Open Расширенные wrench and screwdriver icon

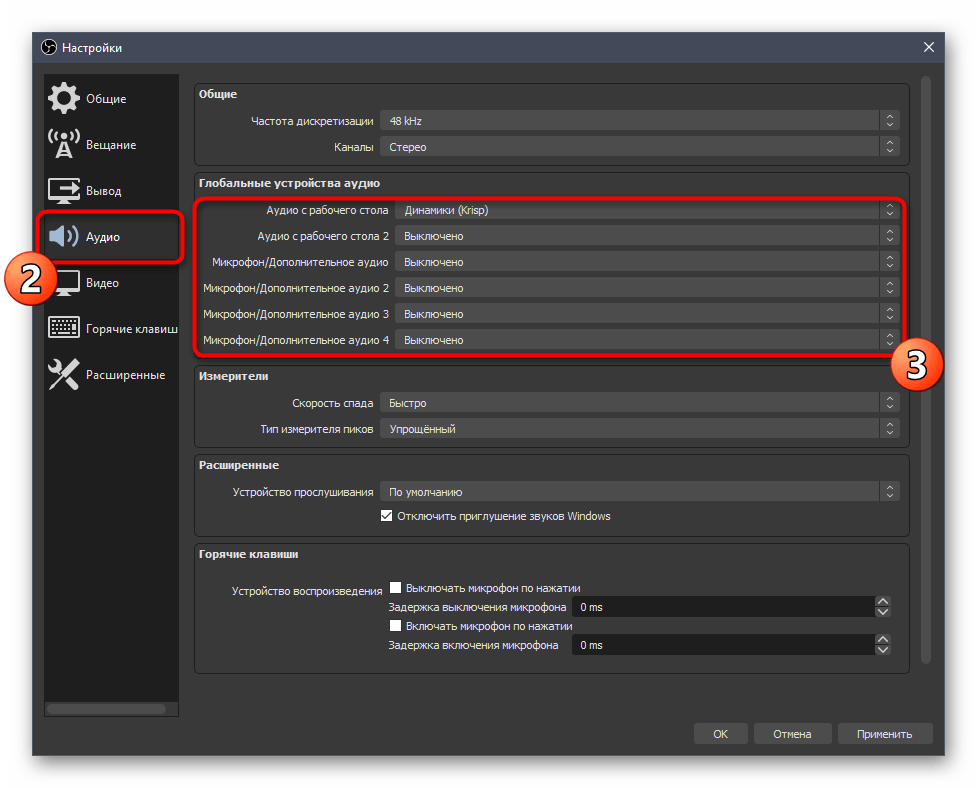(x=64, y=375)
